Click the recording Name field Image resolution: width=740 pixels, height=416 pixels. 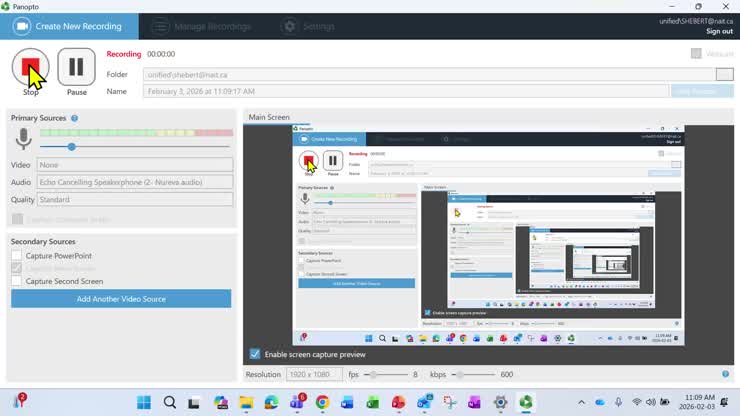coord(406,91)
